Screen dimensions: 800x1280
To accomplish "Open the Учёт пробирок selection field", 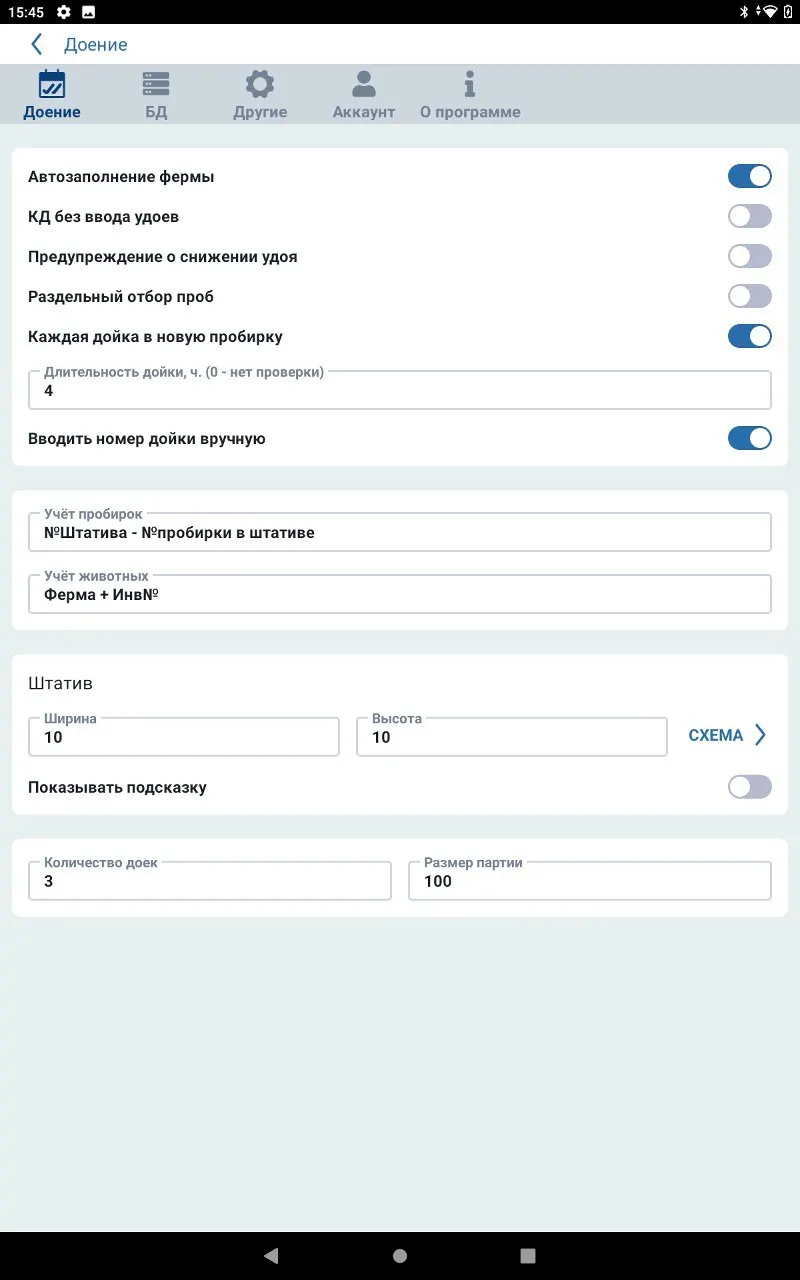I will pyautogui.click(x=400, y=532).
